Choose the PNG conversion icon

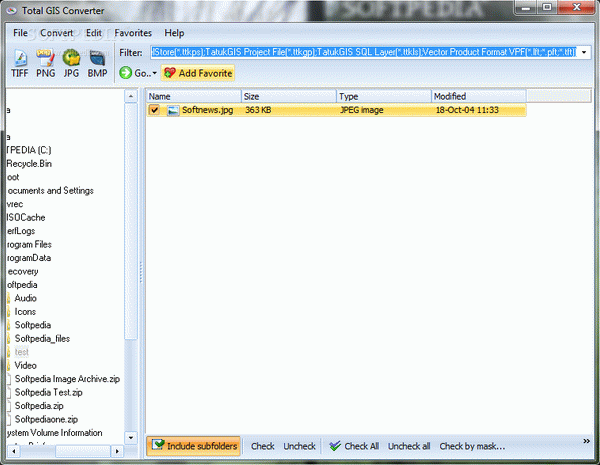point(46,63)
